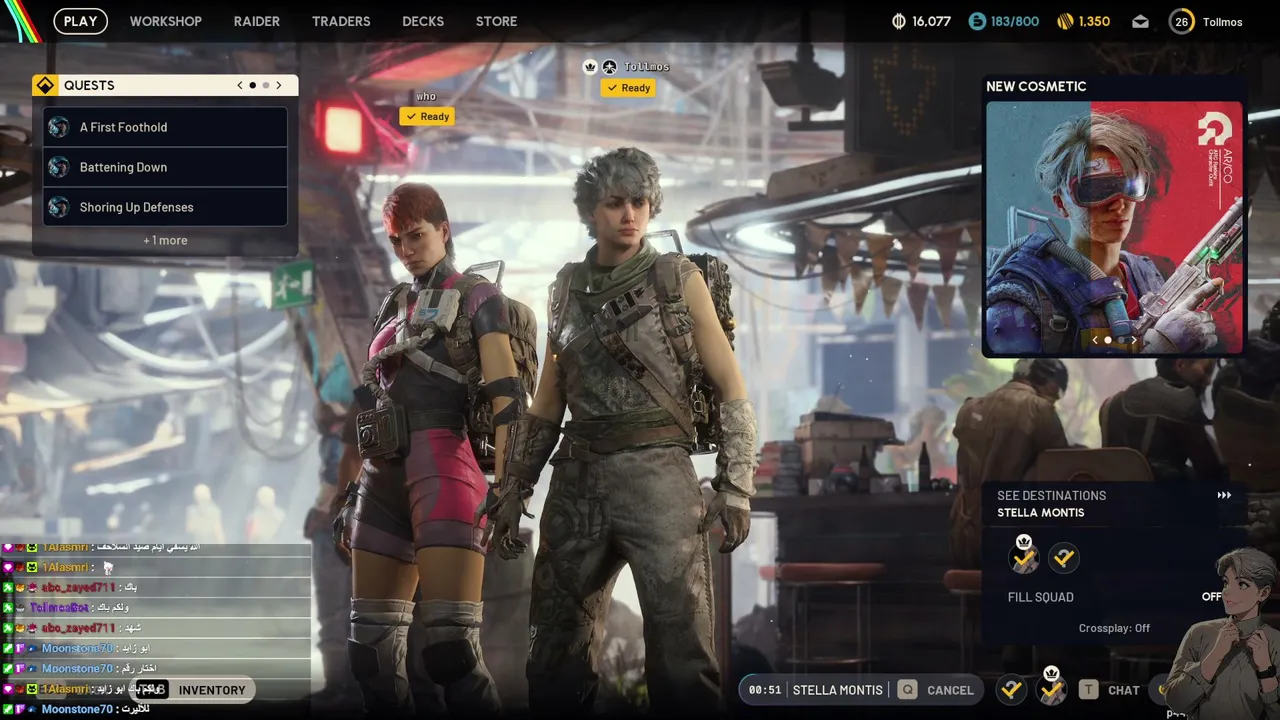Open the Tollmos player profile name
The image size is (1280, 720).
click(x=1222, y=21)
